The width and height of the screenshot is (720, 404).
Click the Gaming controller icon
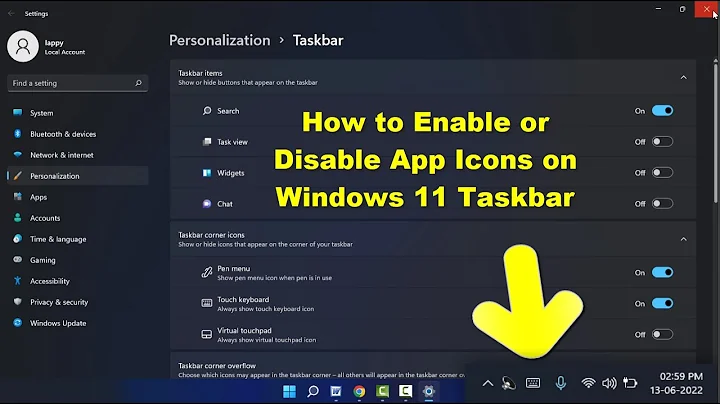17,259
